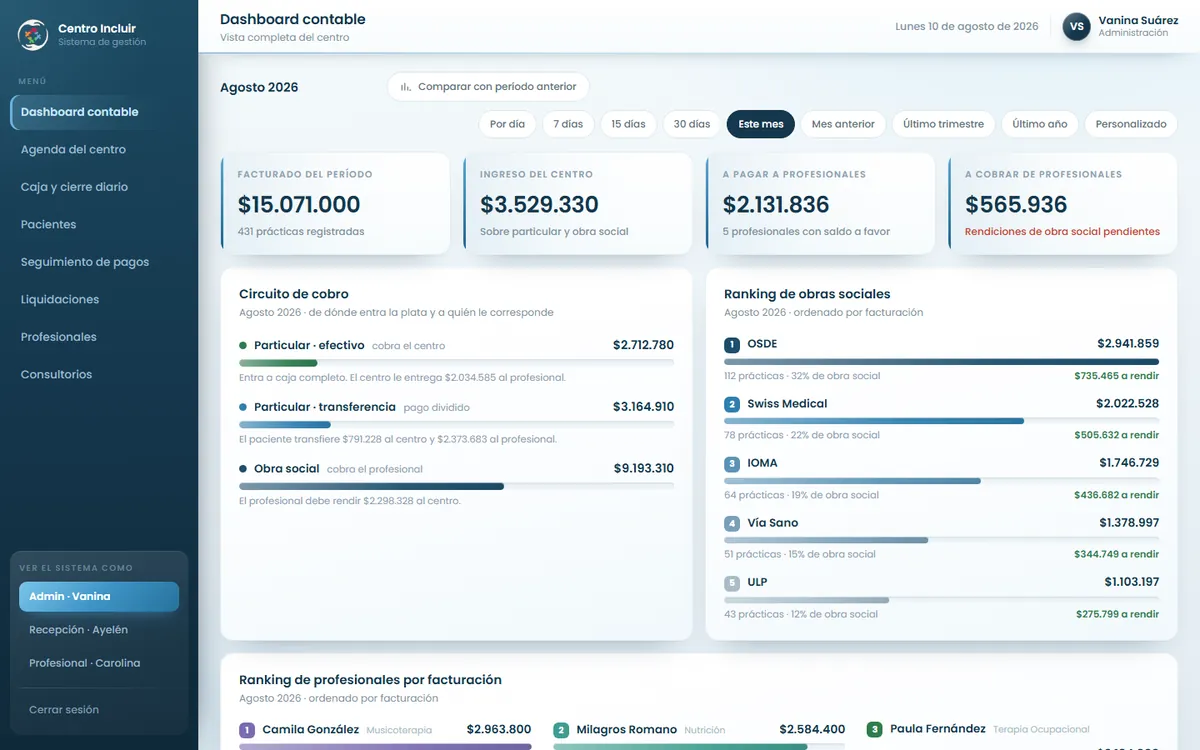Open Profesionales in the sidebar
Viewport: 1200px width, 750px height.
click(99, 337)
